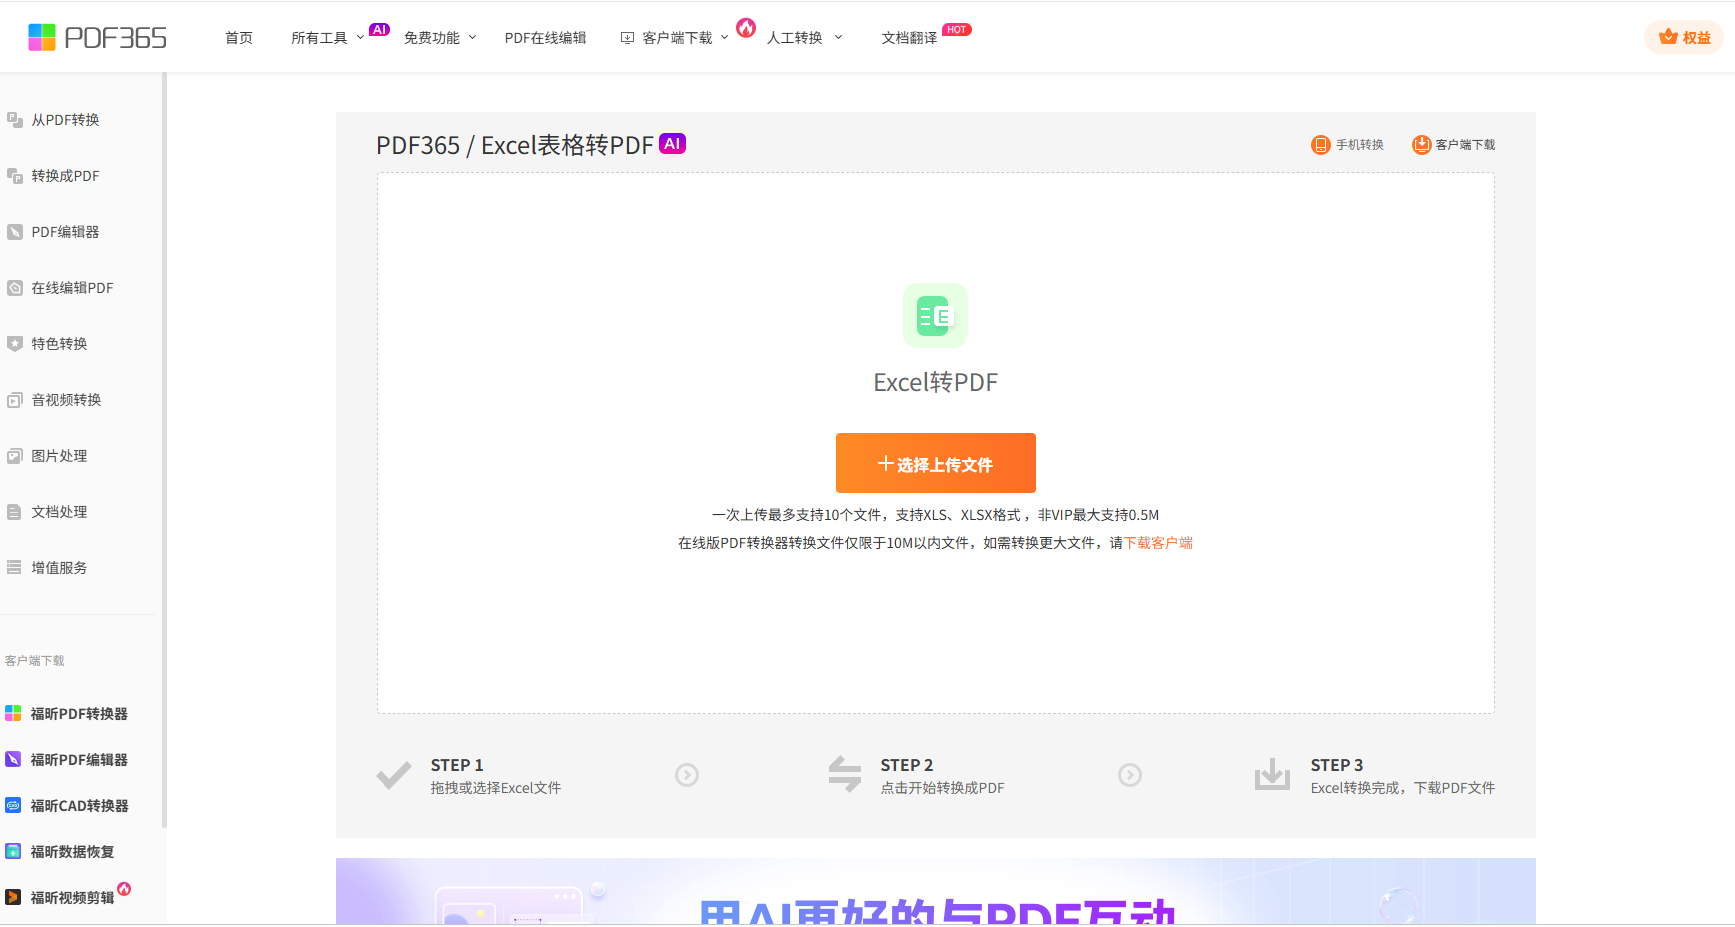1735x927 pixels.
Task: Select 从PDF转换 in the sidebar
Action: (65, 120)
